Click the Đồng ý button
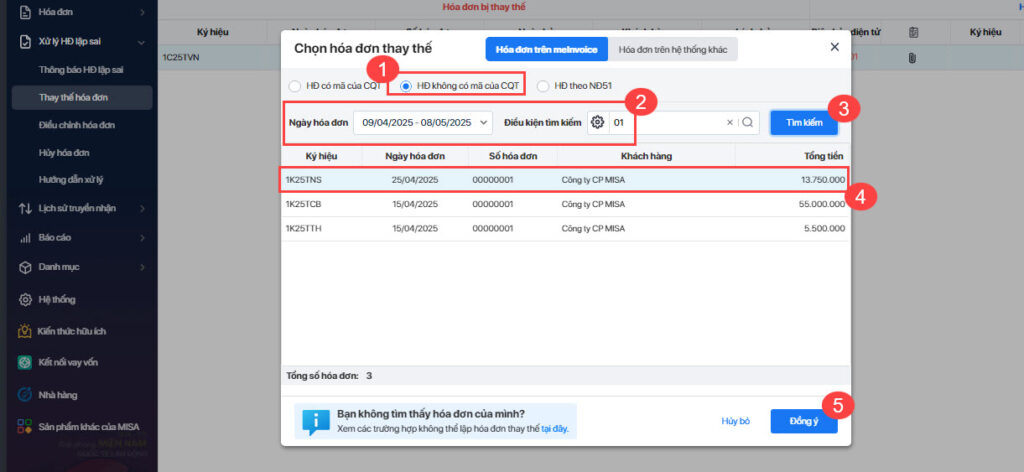The width and height of the screenshot is (1024, 472). tap(804, 421)
